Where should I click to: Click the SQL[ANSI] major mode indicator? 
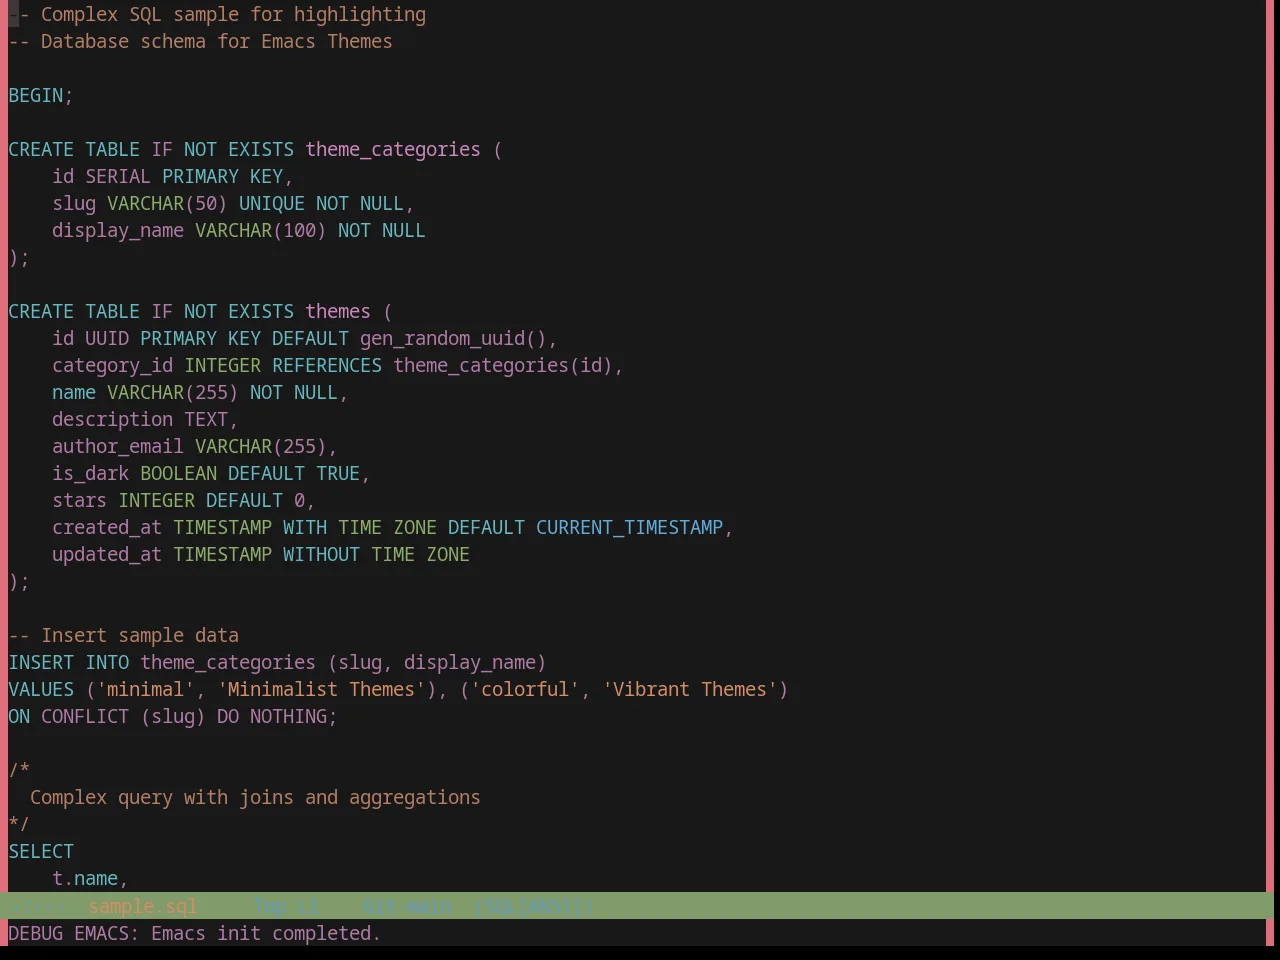pos(534,906)
